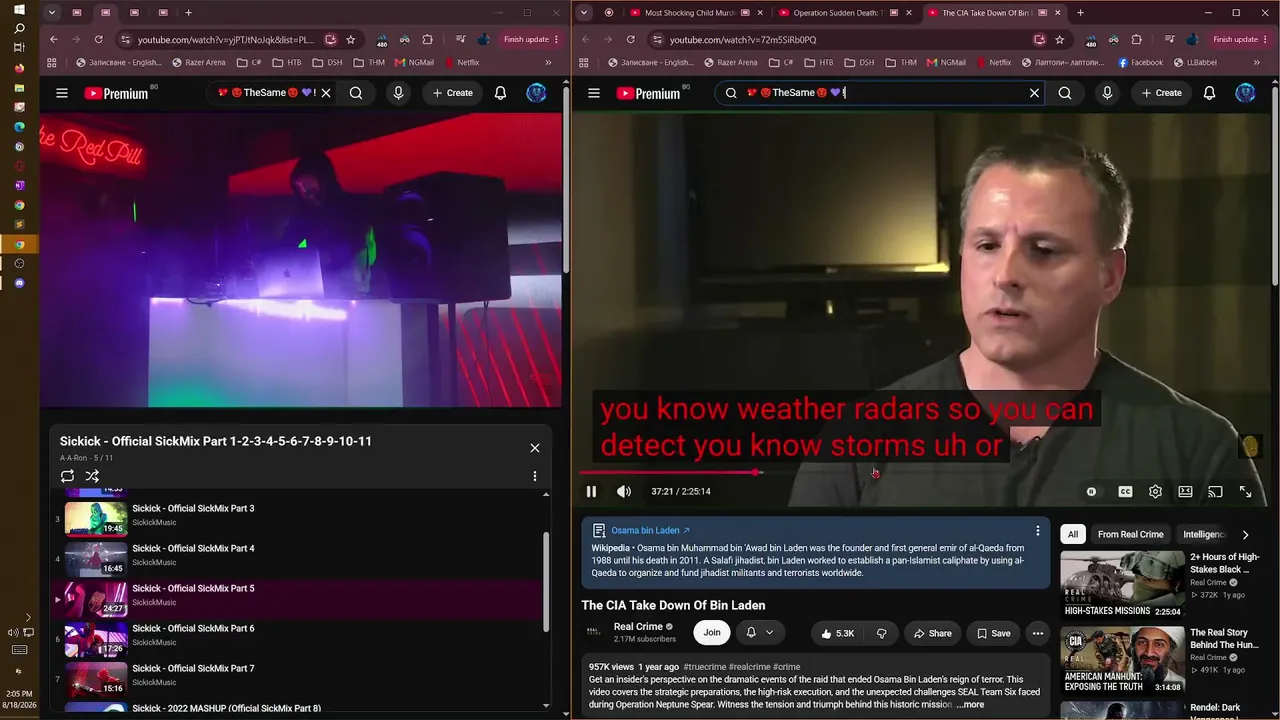1280x720 pixels.
Task: Play 'Sickick - Official SickMix Part 4'
Action: click(x=193, y=548)
